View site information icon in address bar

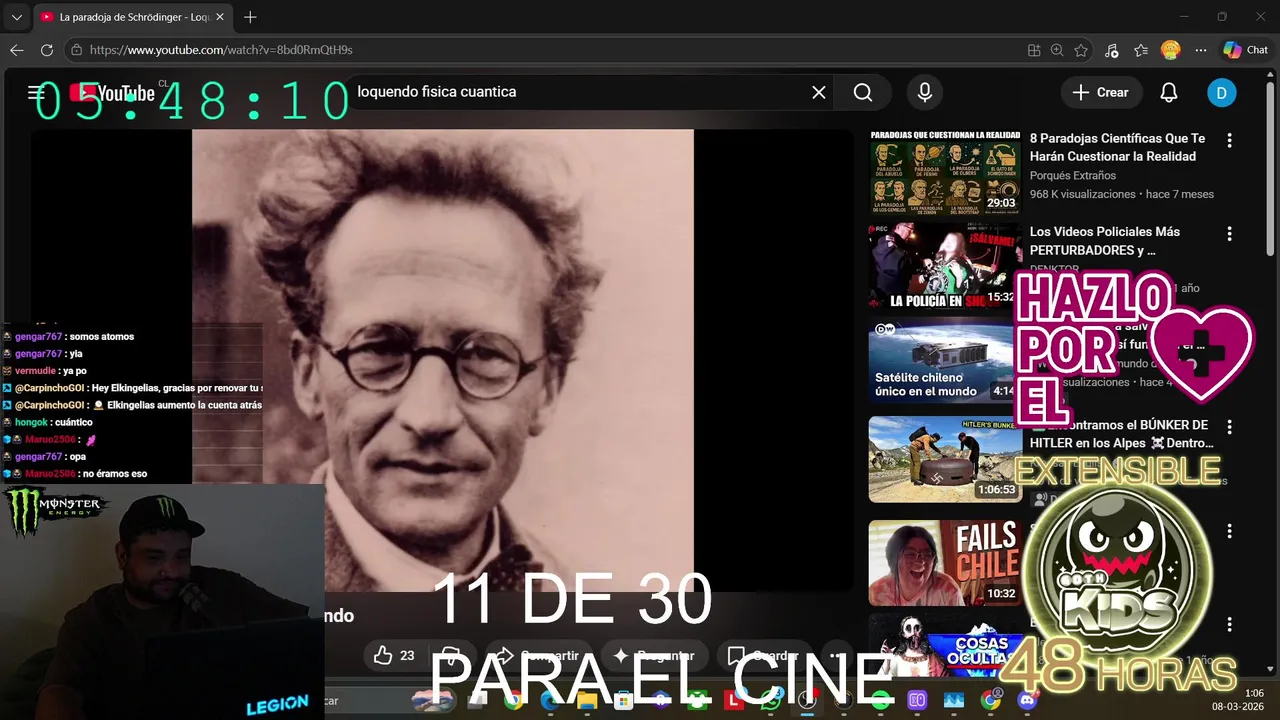tap(76, 50)
